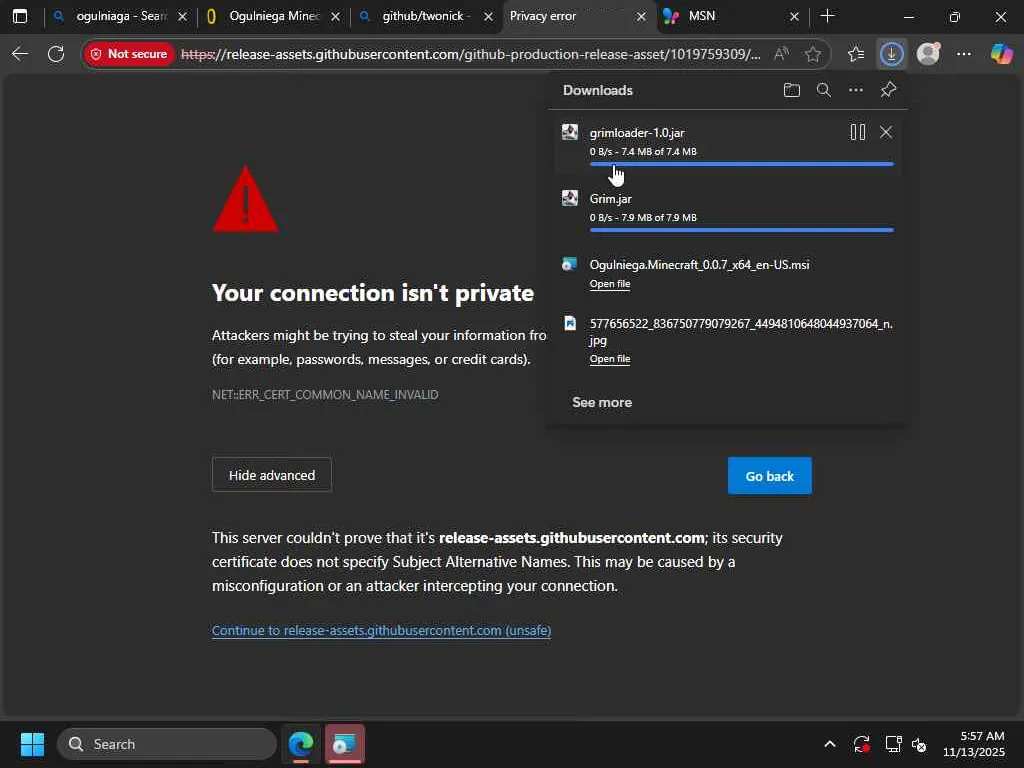This screenshot has height=768, width=1024.
Task: Open the Copilot sidebar icon
Action: [1001, 54]
